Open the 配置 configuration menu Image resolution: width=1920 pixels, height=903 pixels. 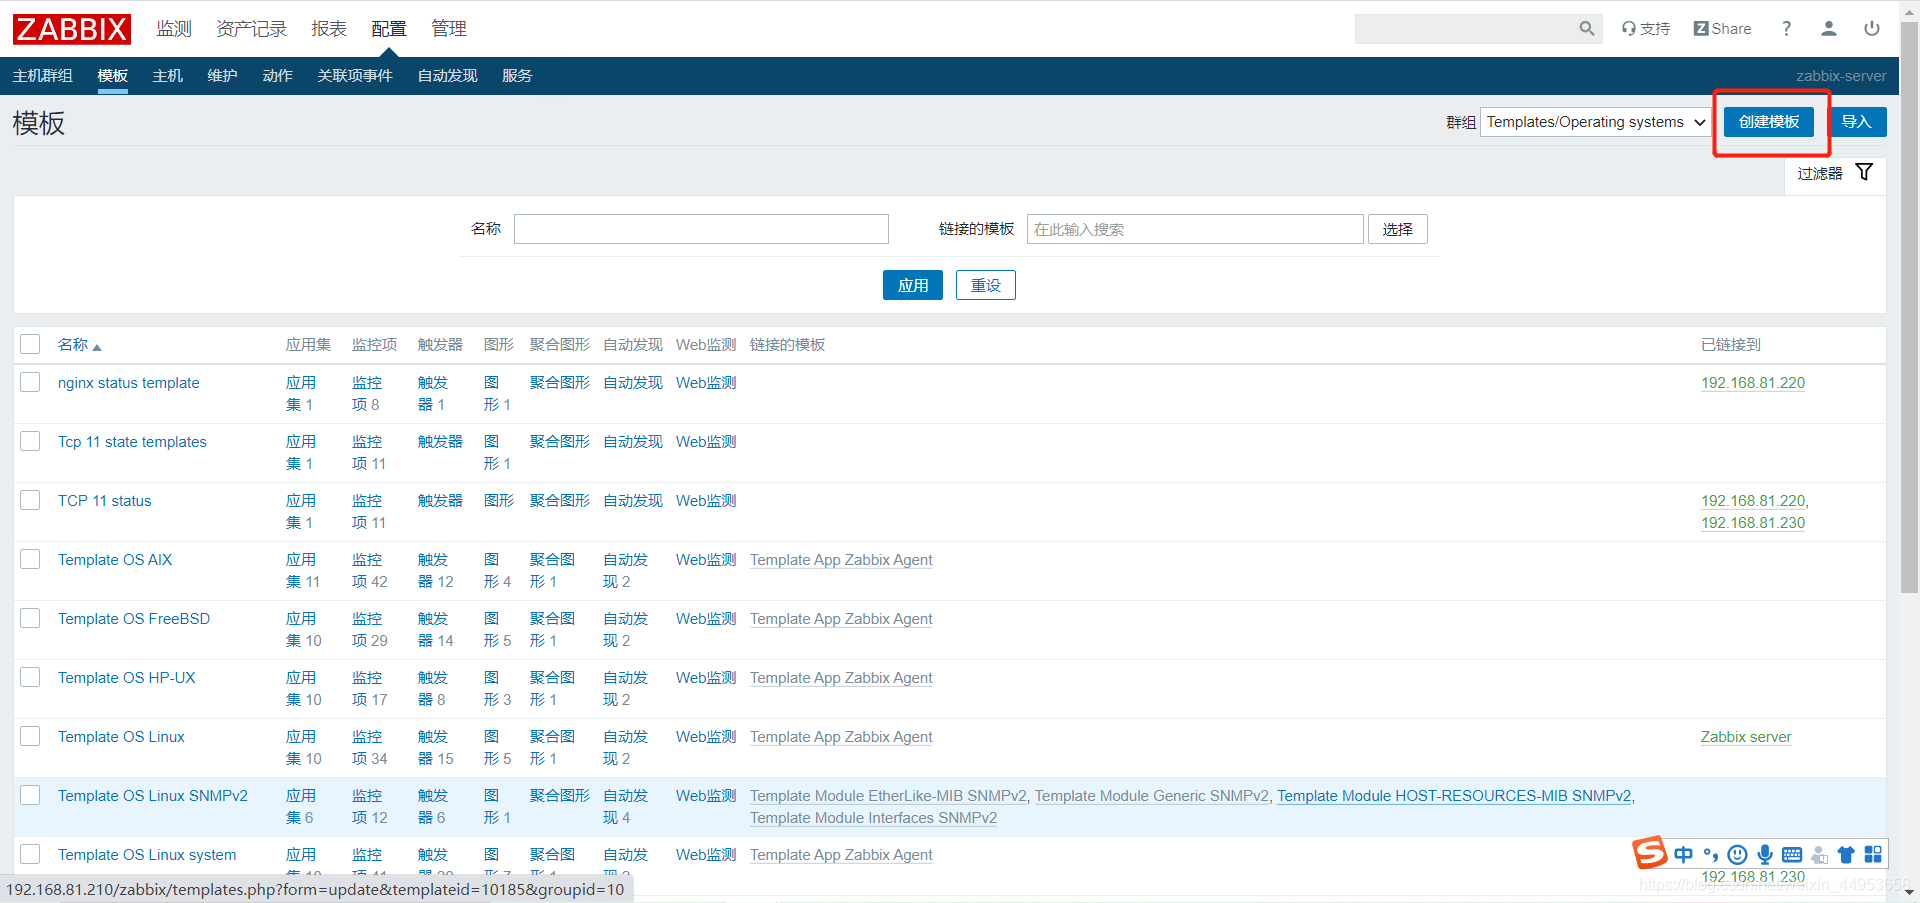click(x=389, y=29)
